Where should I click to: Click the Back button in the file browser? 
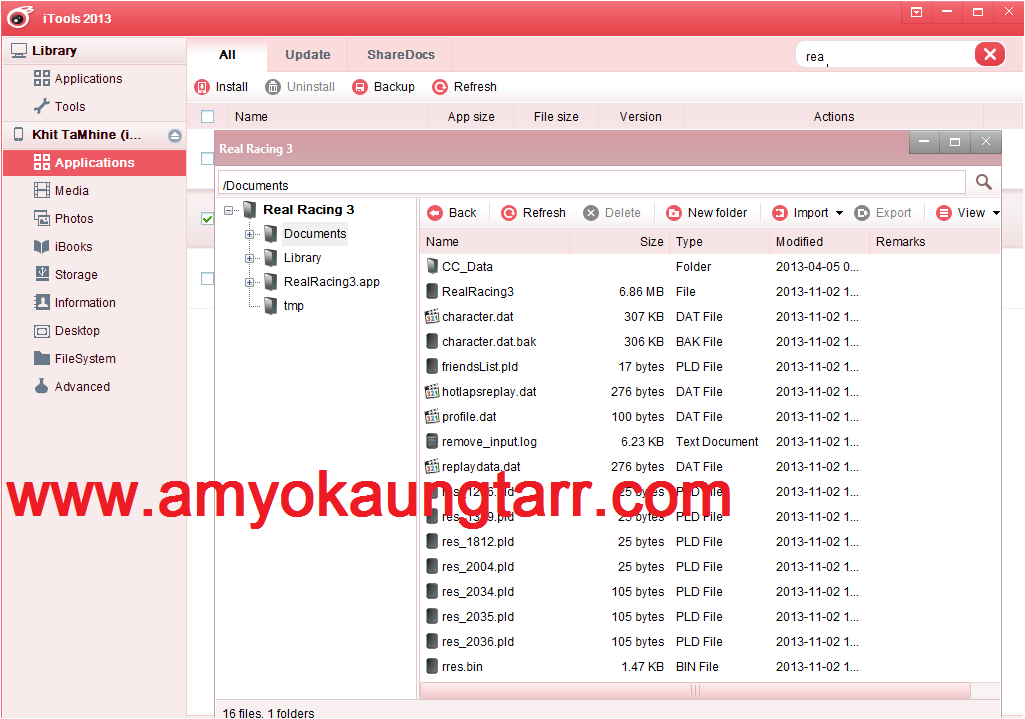pyautogui.click(x=452, y=213)
